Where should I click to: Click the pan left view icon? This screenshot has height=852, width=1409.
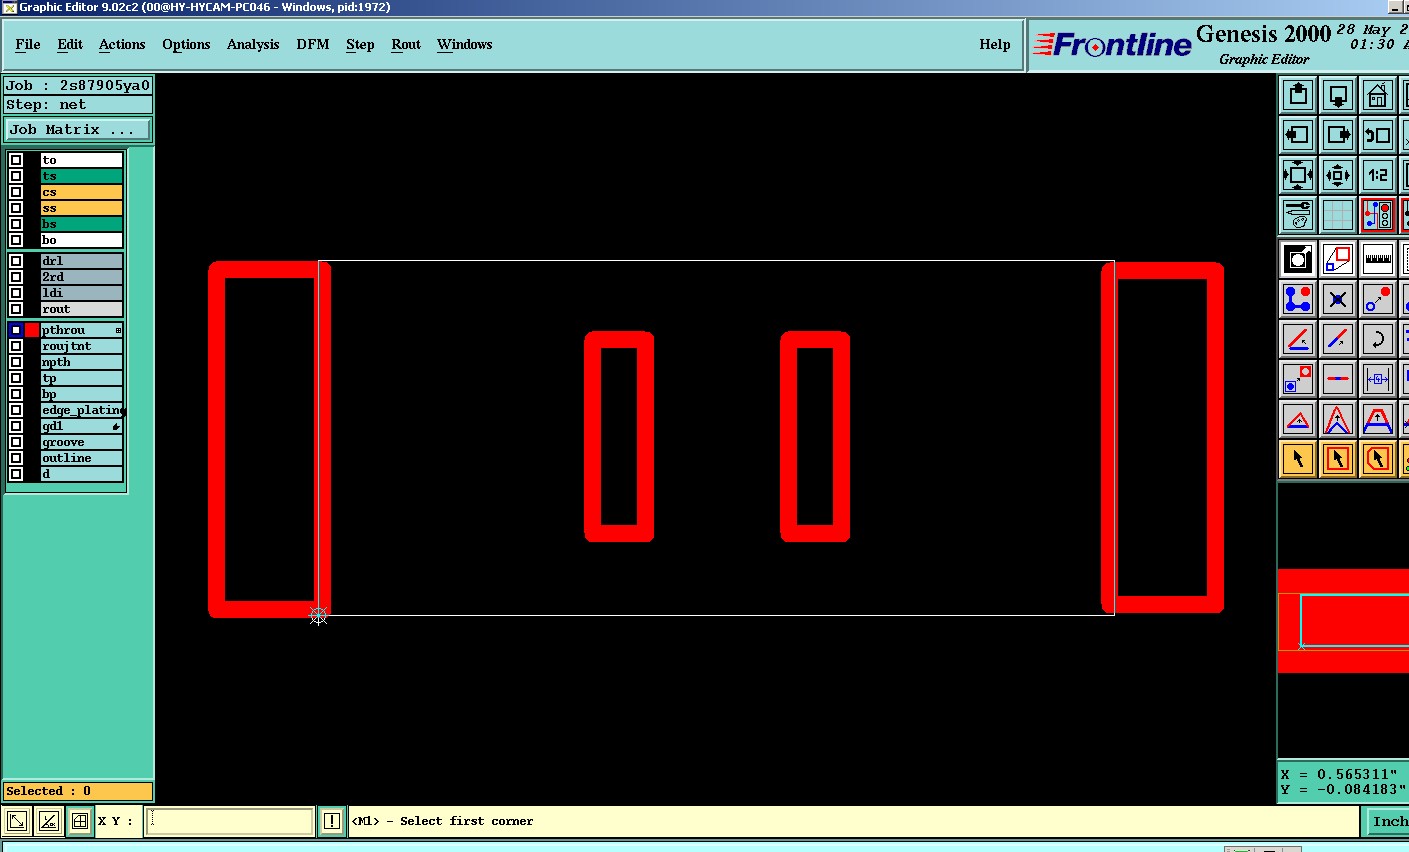click(1298, 135)
